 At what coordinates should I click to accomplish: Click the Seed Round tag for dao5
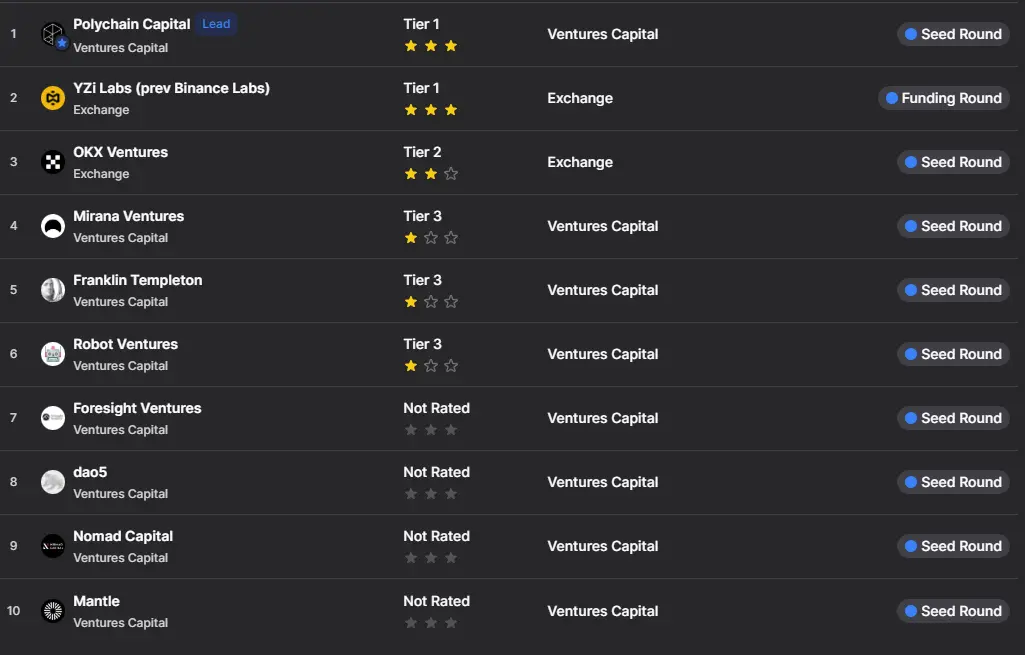[x=952, y=482]
